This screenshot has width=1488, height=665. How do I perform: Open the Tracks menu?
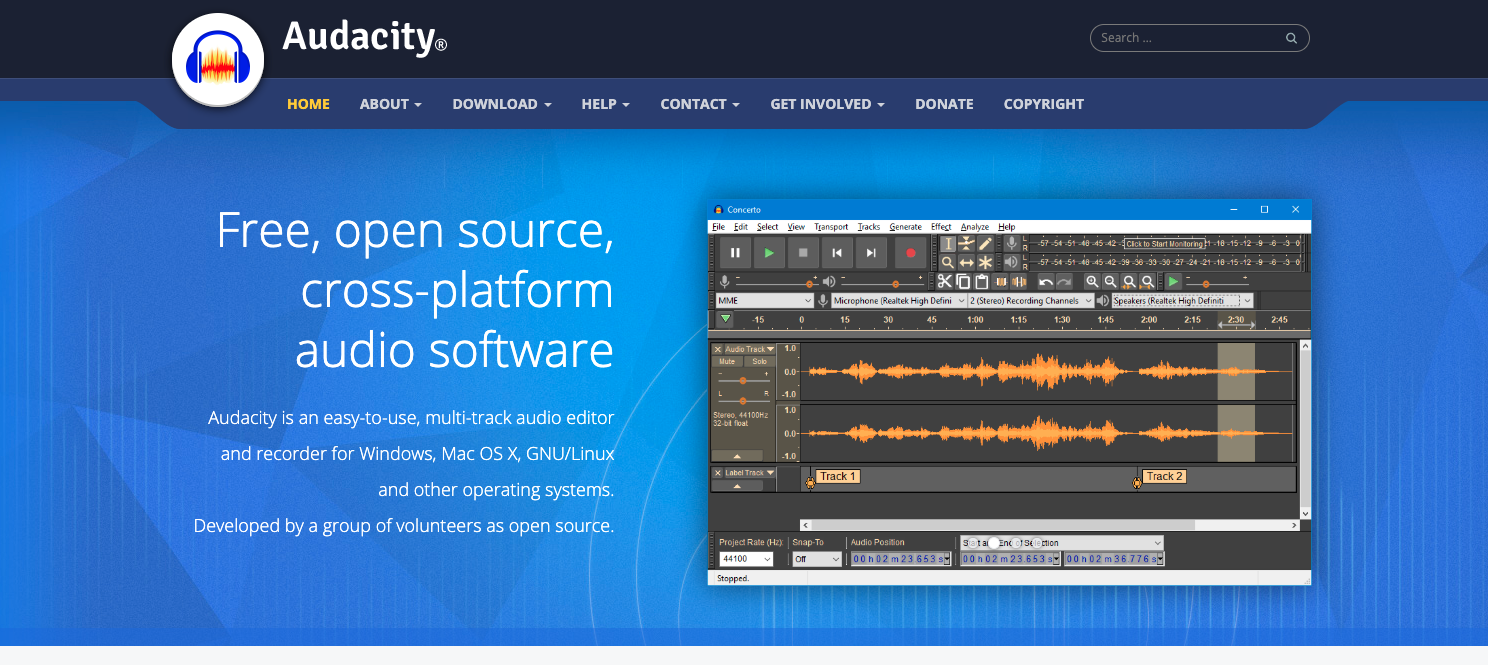[869, 227]
